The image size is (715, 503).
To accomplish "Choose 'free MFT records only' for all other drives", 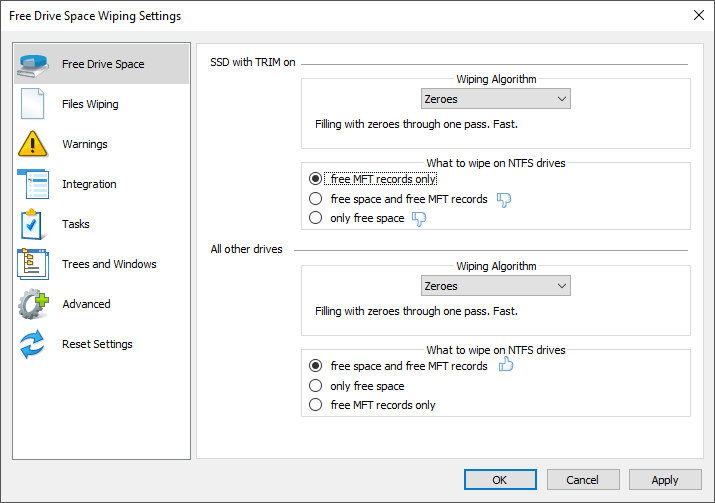I will point(316,405).
